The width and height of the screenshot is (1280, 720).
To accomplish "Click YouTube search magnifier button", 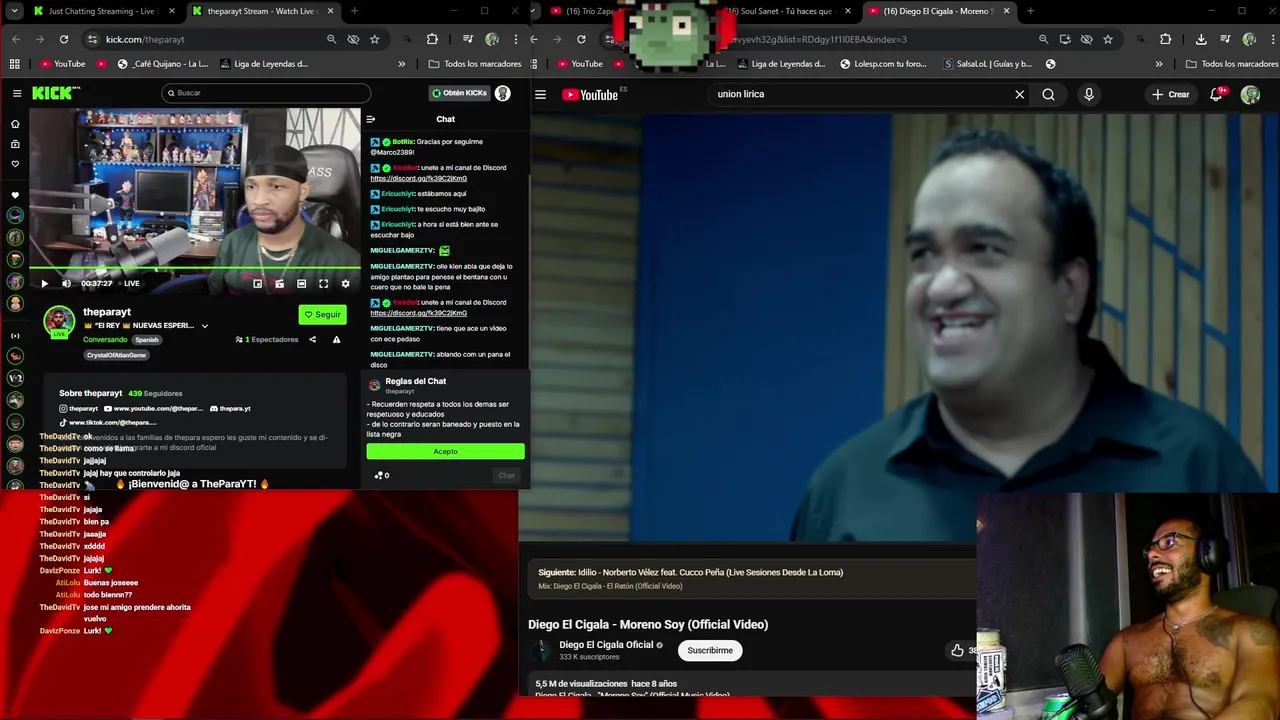I will point(1048,94).
